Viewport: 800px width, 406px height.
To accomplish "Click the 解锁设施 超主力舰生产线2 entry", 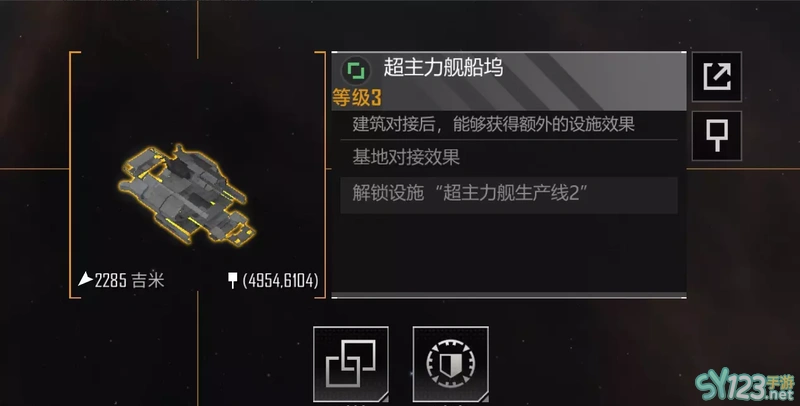I will pos(509,195).
